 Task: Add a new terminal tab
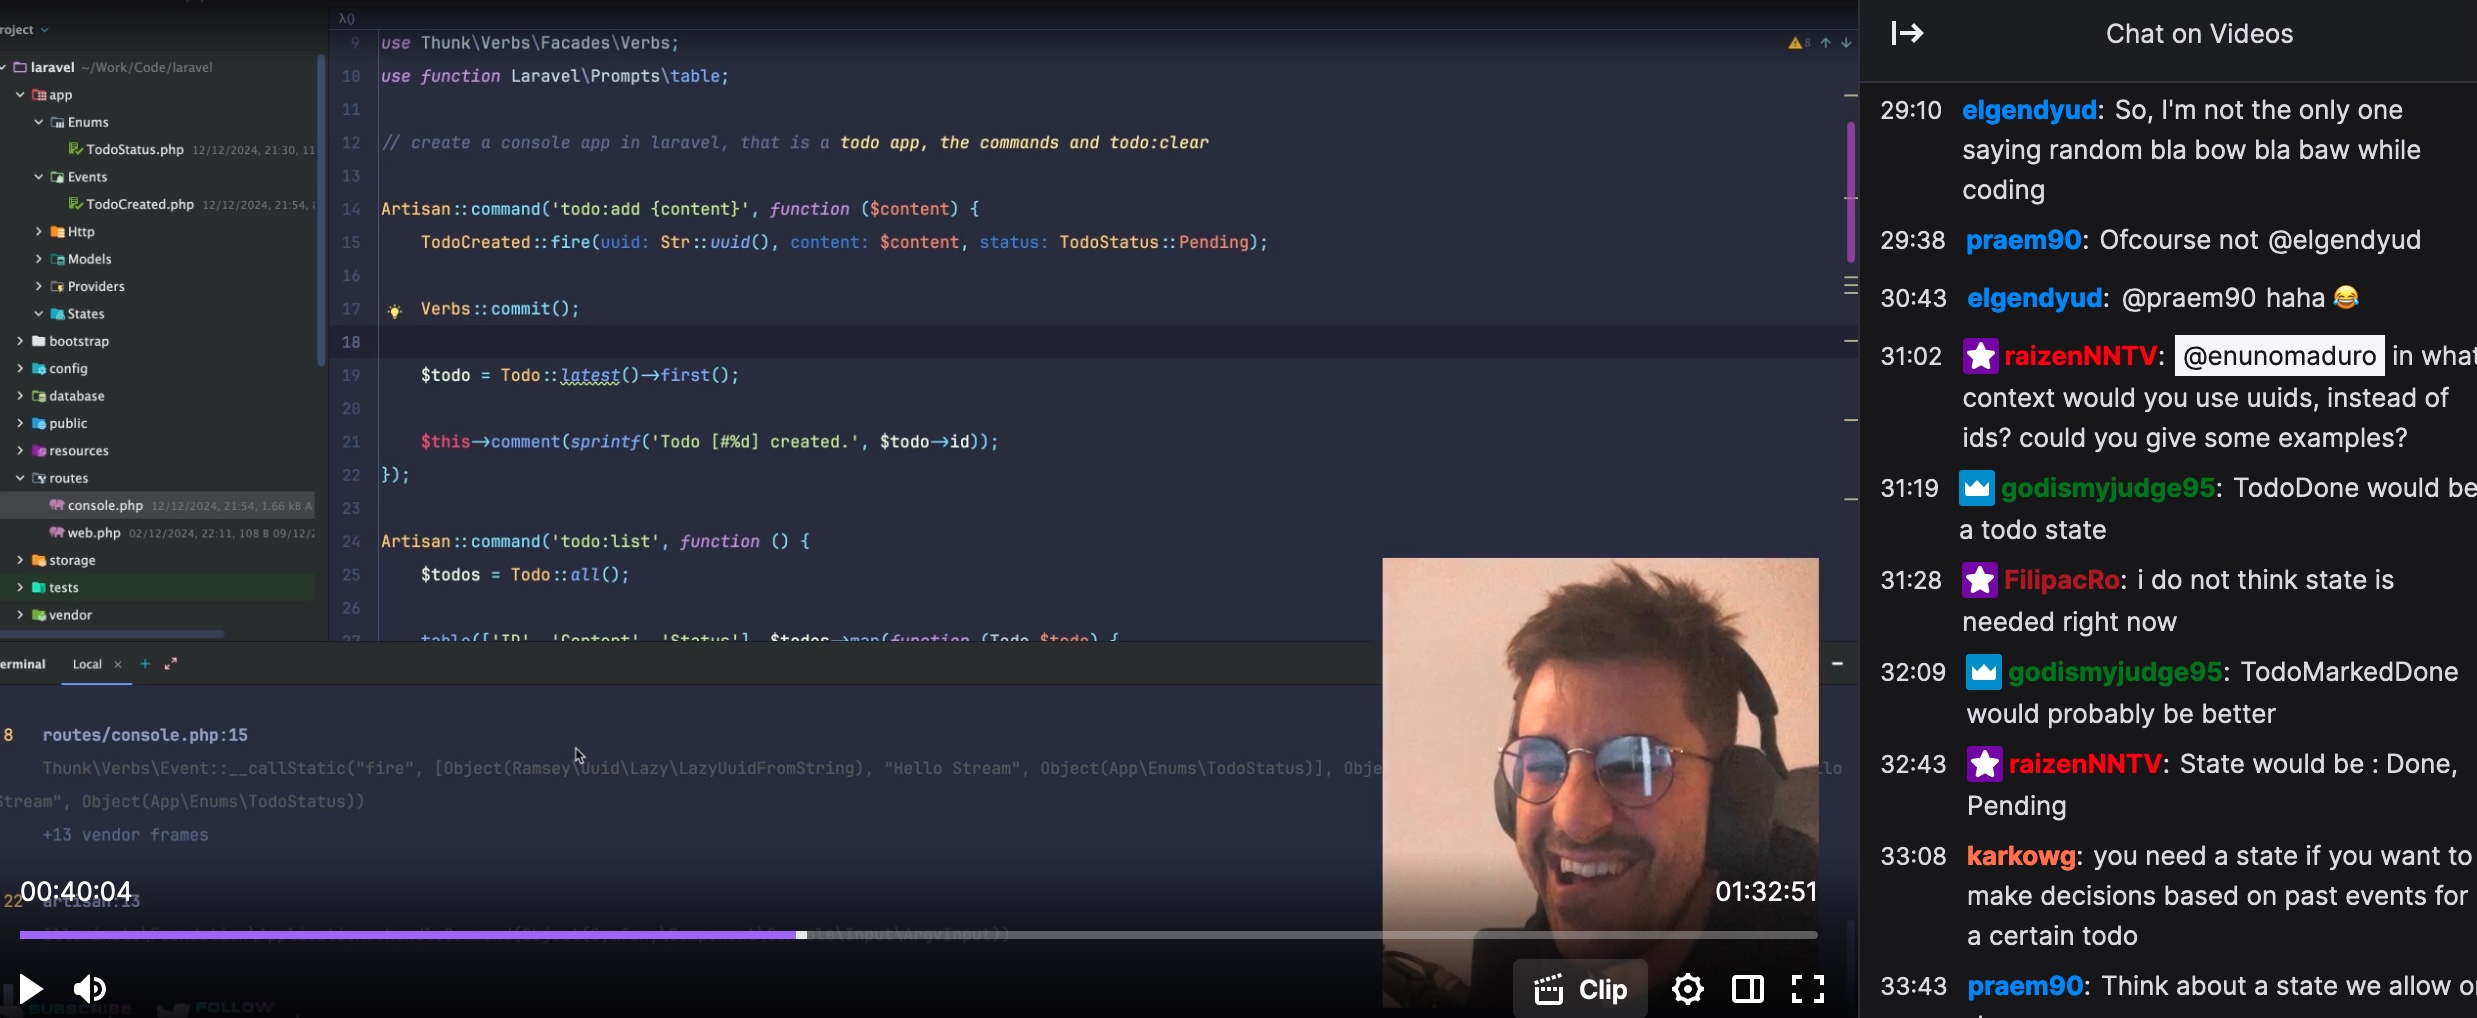145,663
